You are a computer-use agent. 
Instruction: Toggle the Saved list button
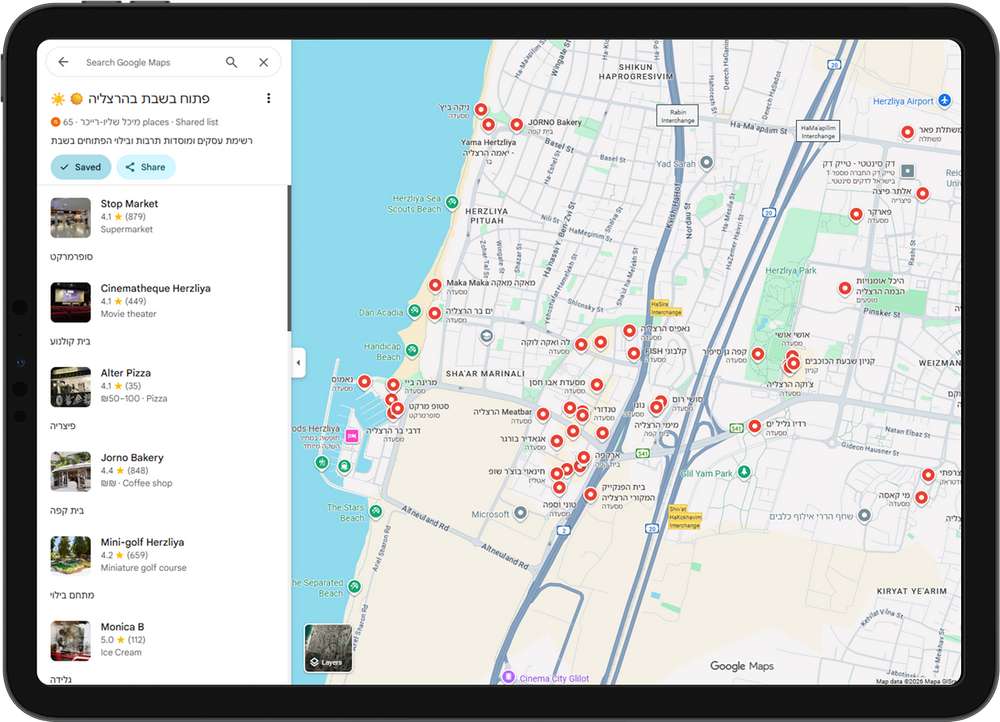click(x=81, y=167)
